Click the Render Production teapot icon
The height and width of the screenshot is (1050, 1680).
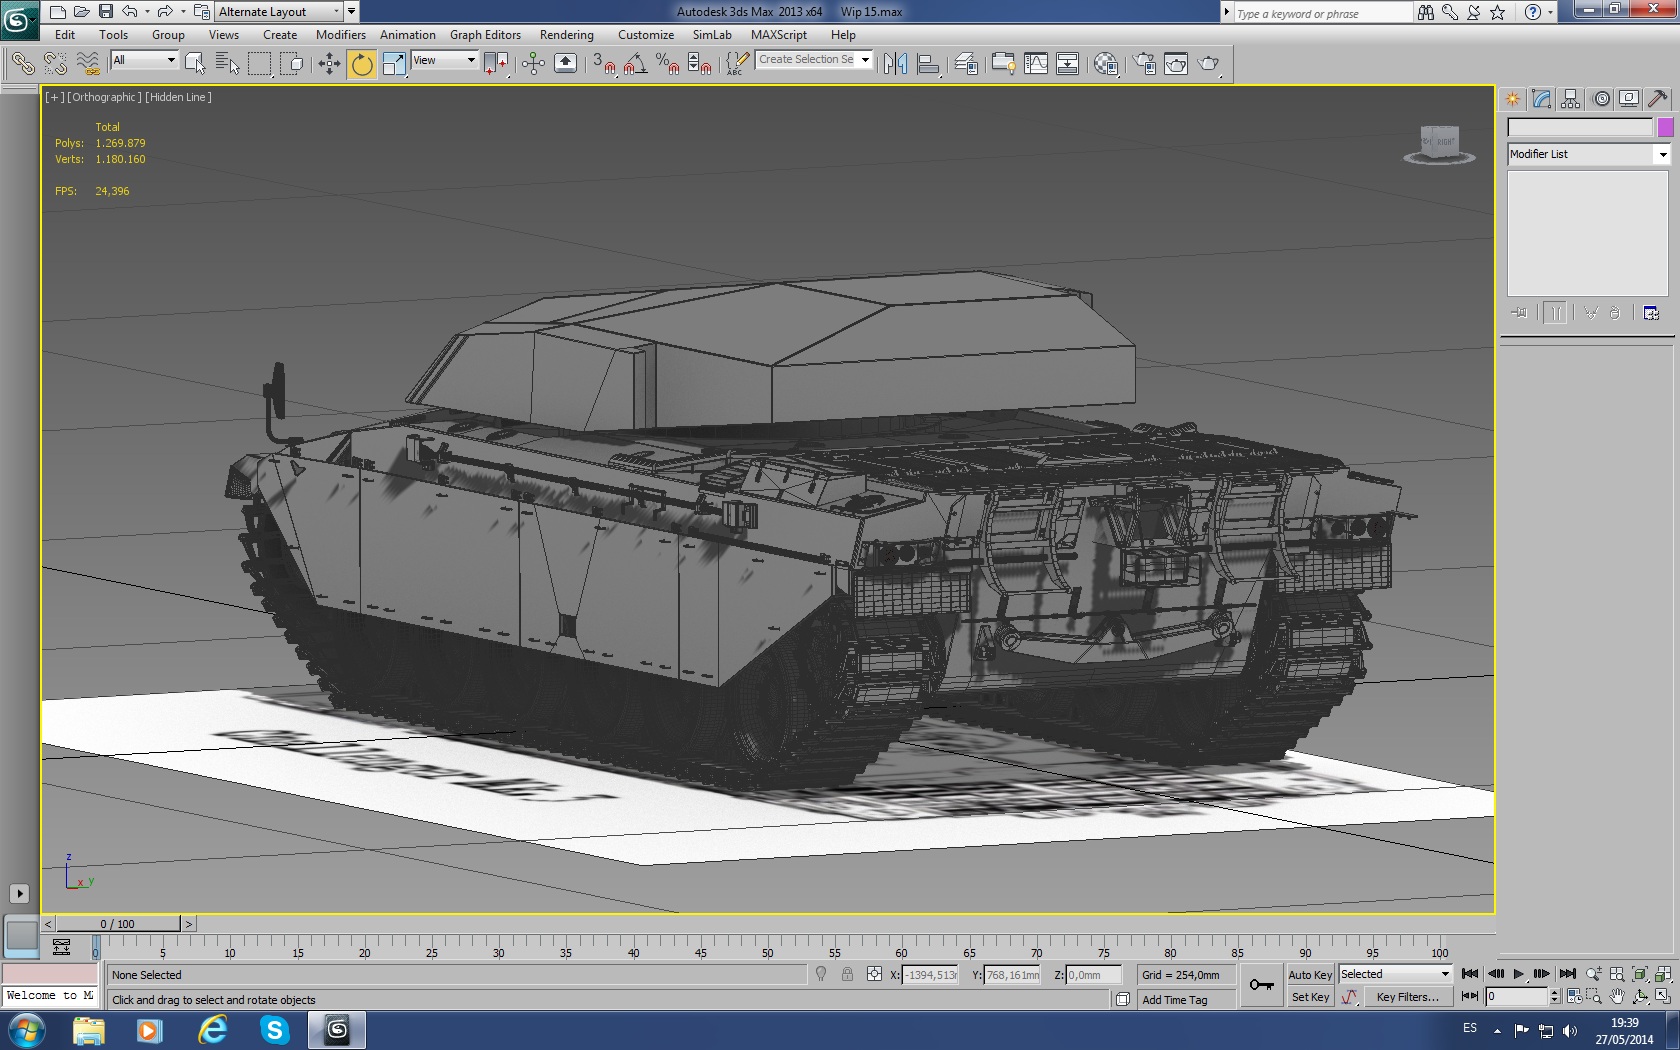(1209, 64)
